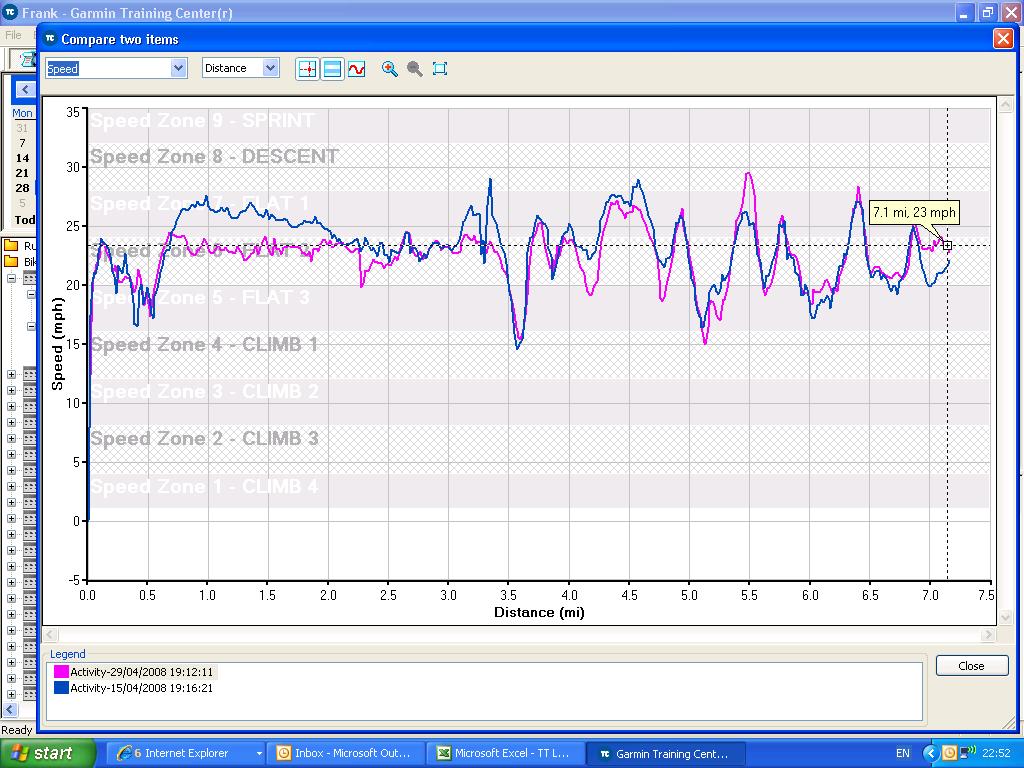
Task: Toggle the graph smoothing curve button
Action: point(356,69)
